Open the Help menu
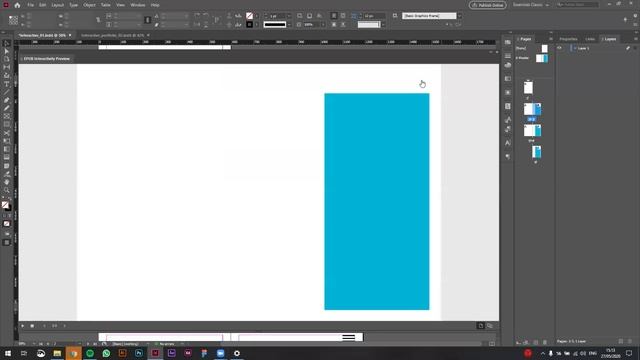Image resolution: width=640 pixels, height=360 pixels. (155, 5)
